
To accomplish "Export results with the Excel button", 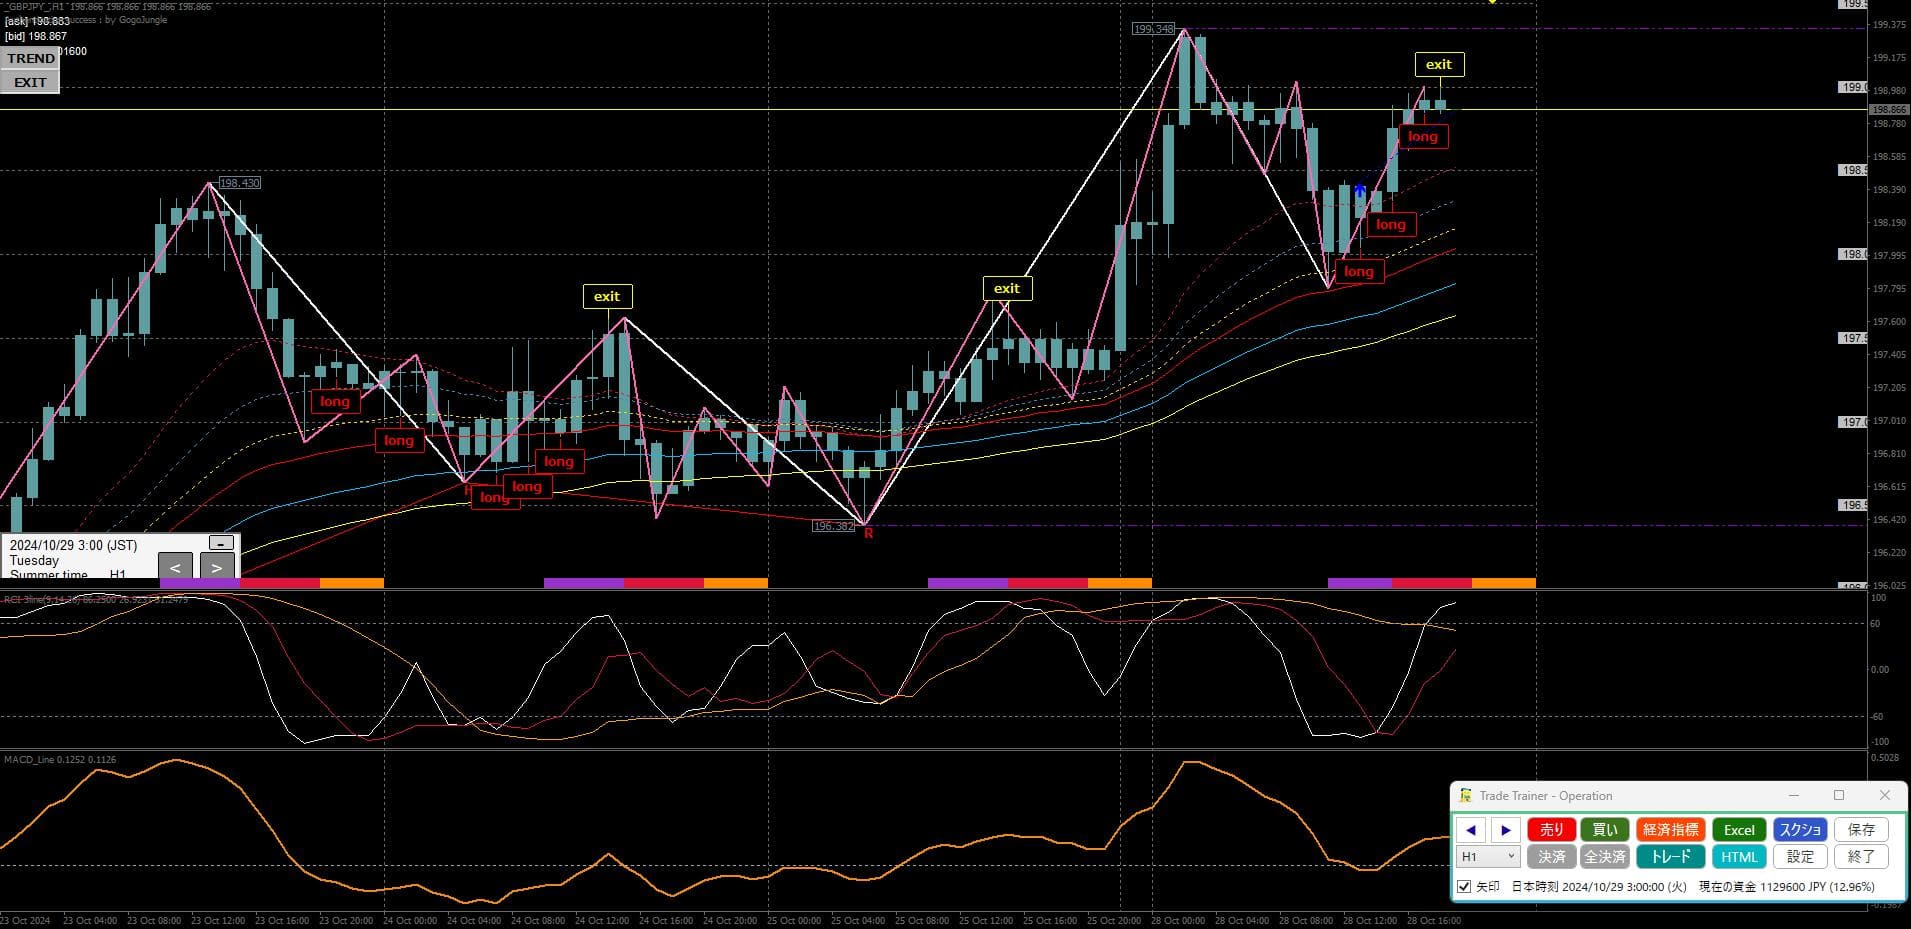I will 1738,830.
